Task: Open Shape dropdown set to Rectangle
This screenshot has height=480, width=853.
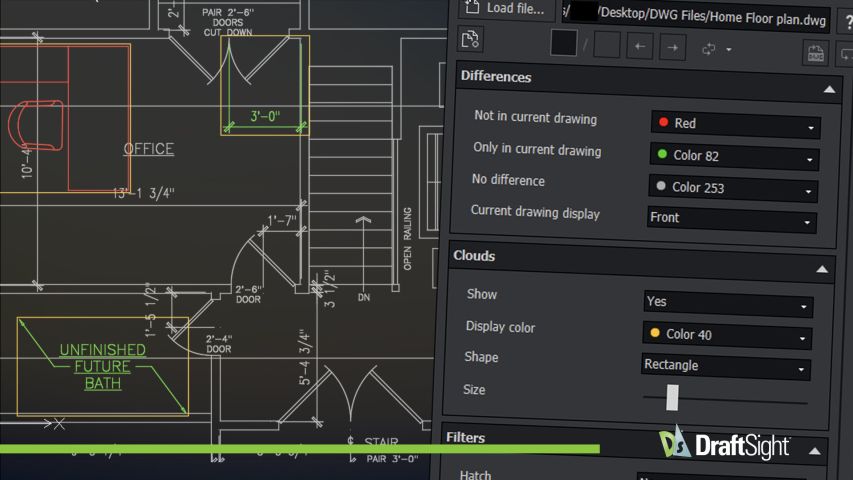Action: (x=725, y=367)
